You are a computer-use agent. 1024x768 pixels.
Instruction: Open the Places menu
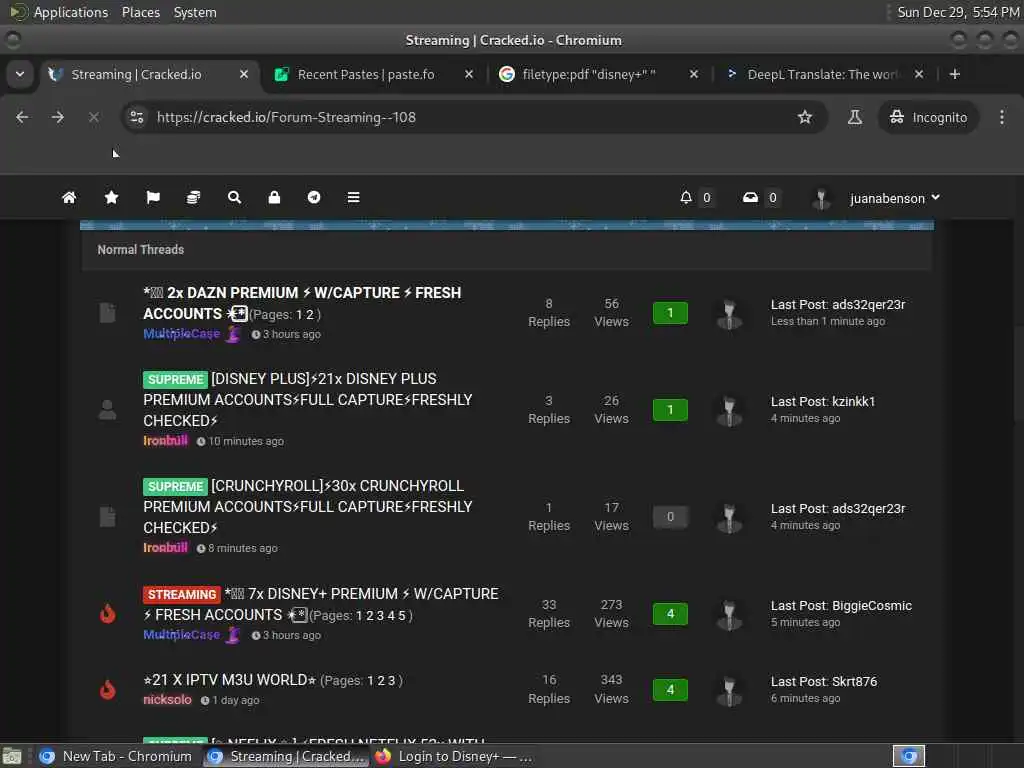[140, 12]
